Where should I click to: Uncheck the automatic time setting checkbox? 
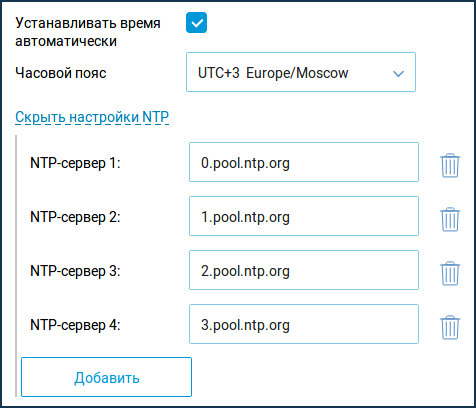click(x=196, y=23)
